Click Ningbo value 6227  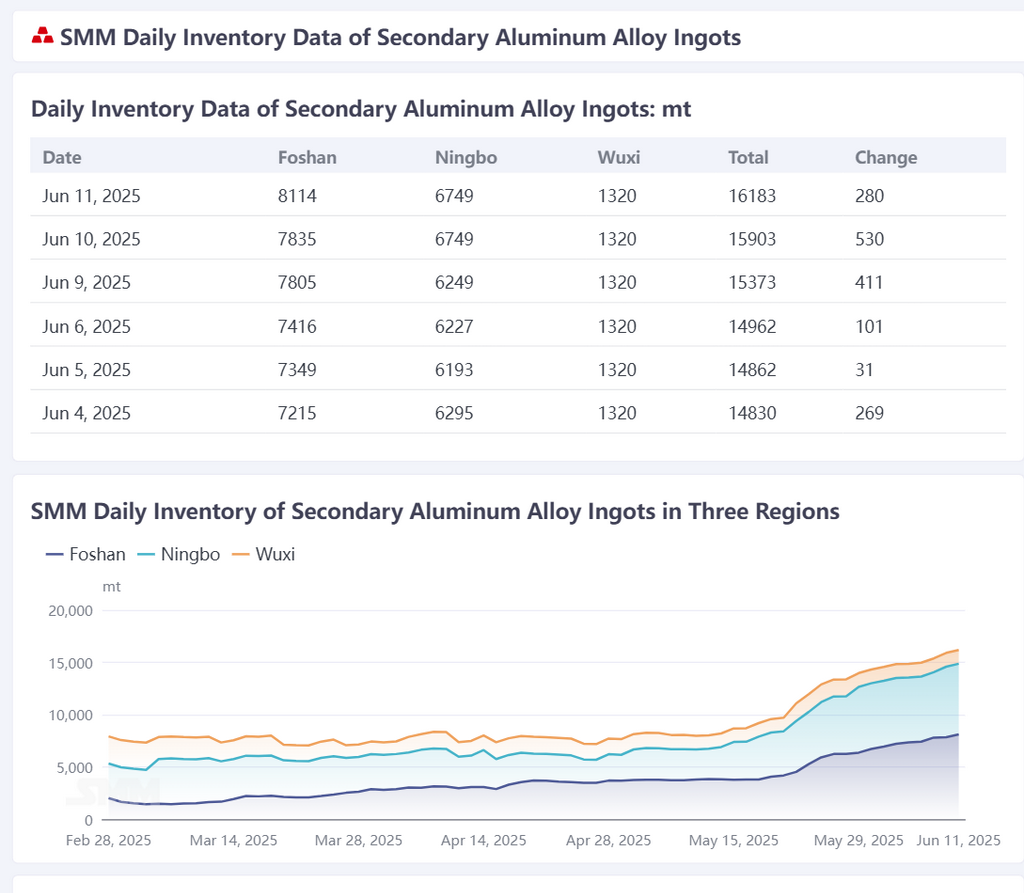point(454,327)
